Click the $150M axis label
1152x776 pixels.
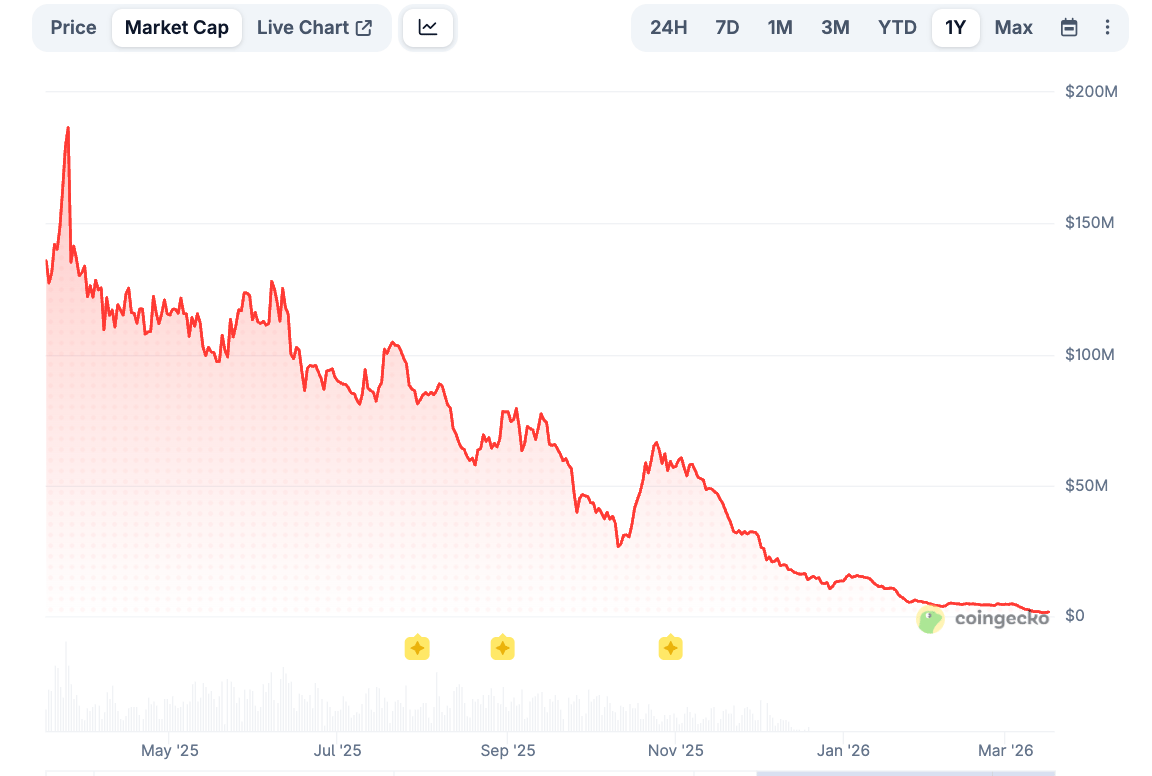(1090, 223)
